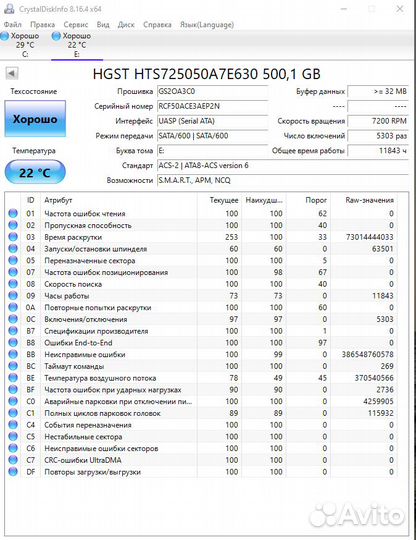Select raw value 386548760578
Screen dimensions: 416x540
[x=367, y=354]
